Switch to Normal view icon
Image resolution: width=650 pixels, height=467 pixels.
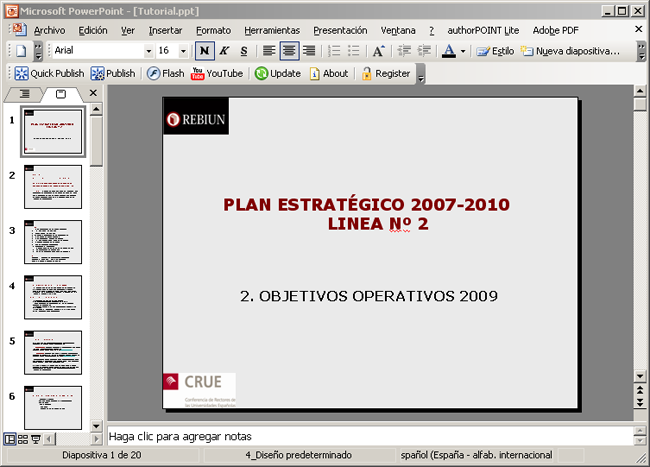pos(10,439)
